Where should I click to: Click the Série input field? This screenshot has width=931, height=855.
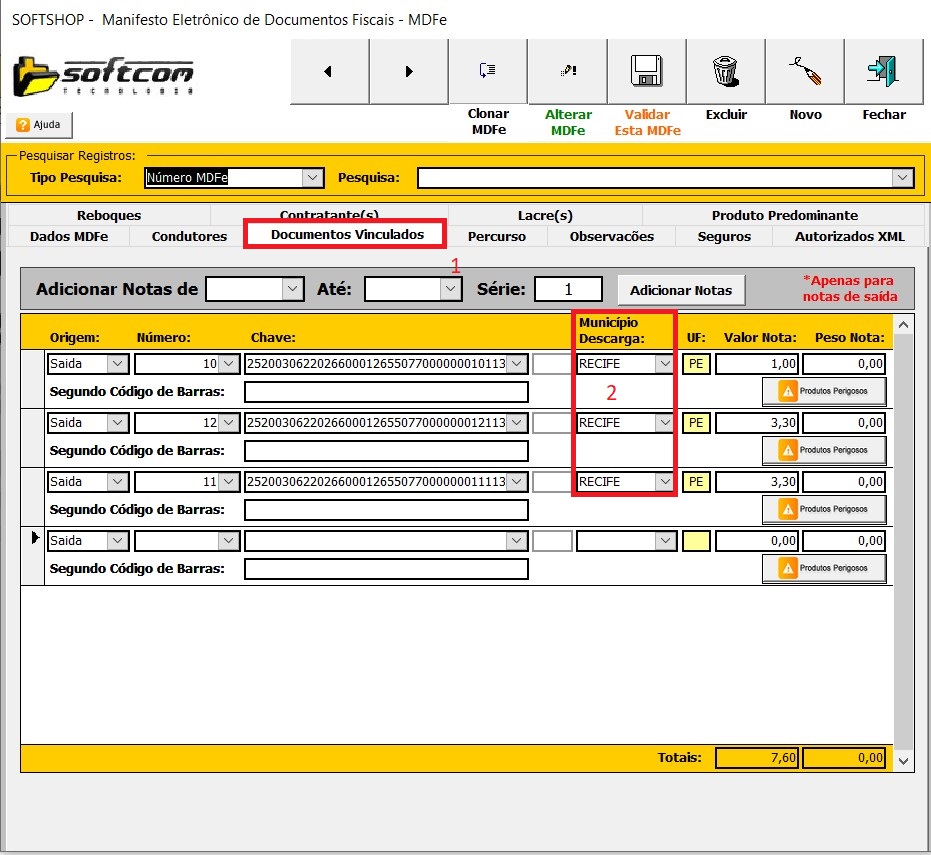(x=568, y=289)
